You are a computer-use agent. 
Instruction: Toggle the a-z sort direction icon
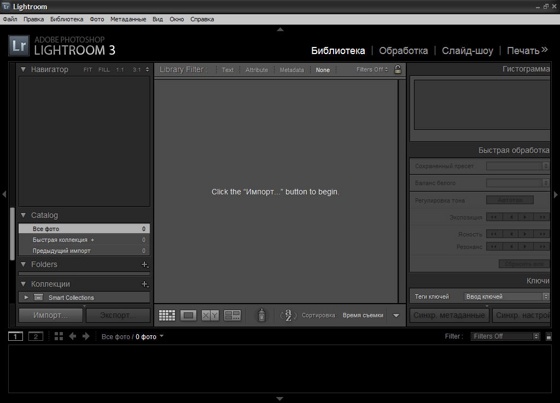288,315
